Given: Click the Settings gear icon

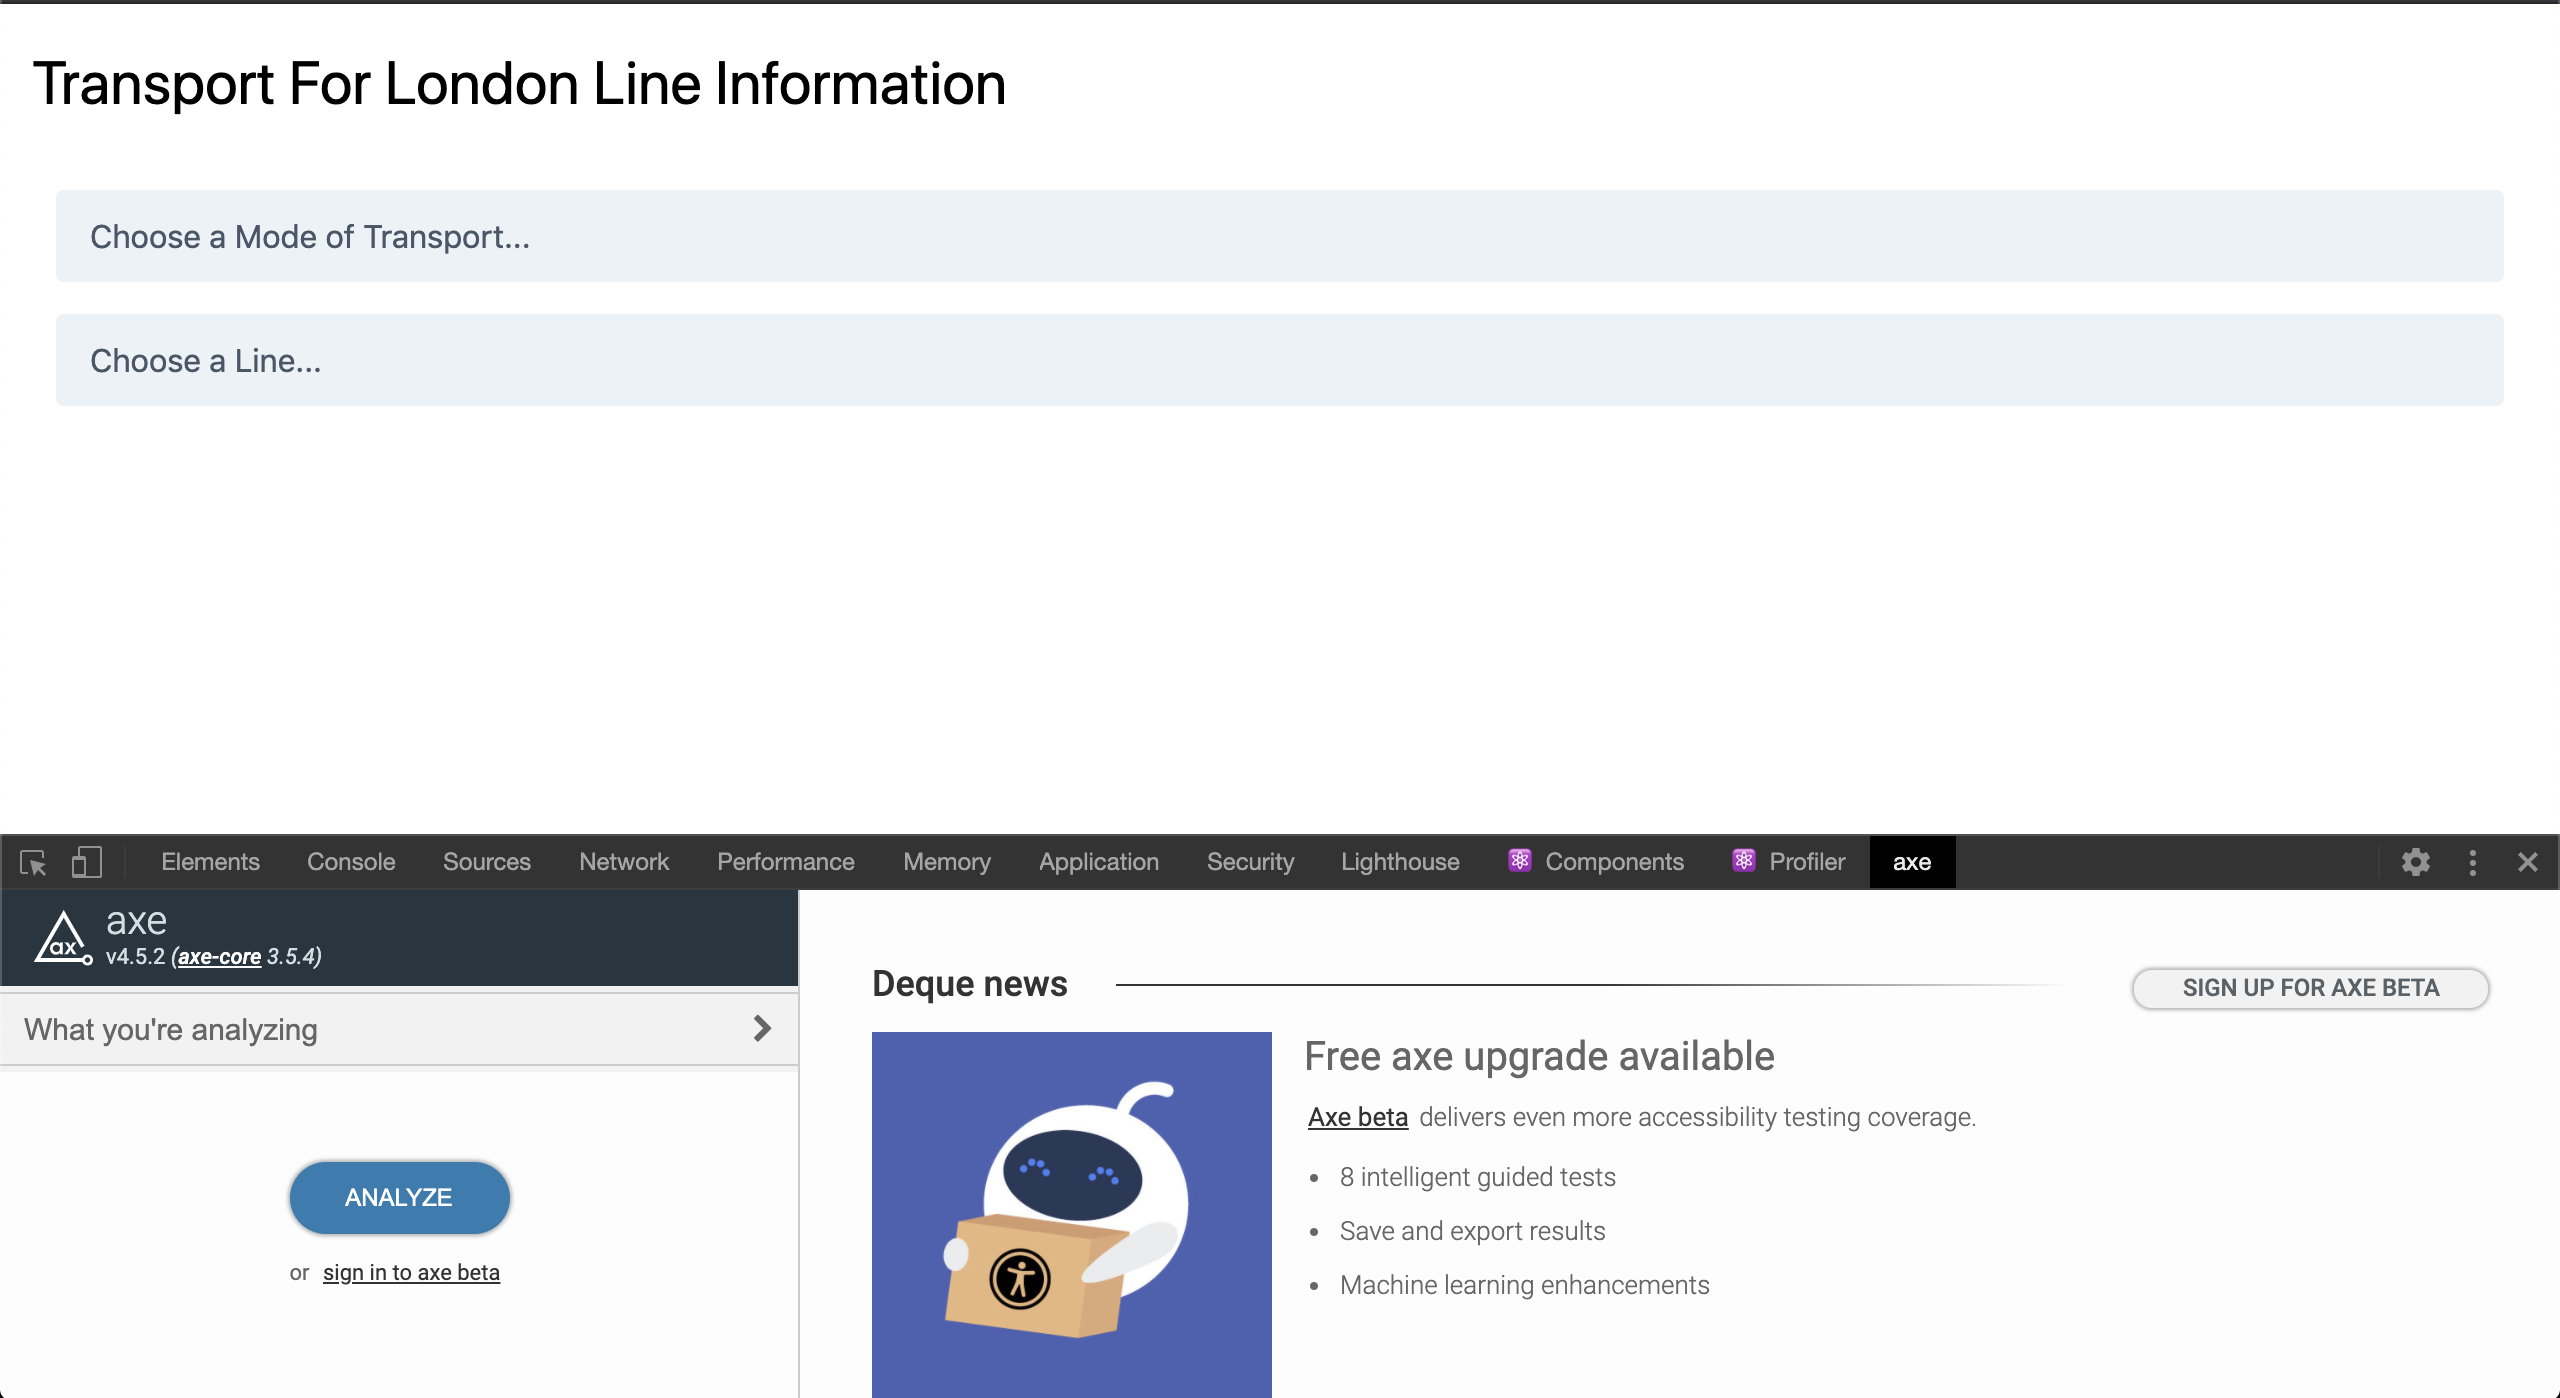Looking at the screenshot, I should (2415, 863).
